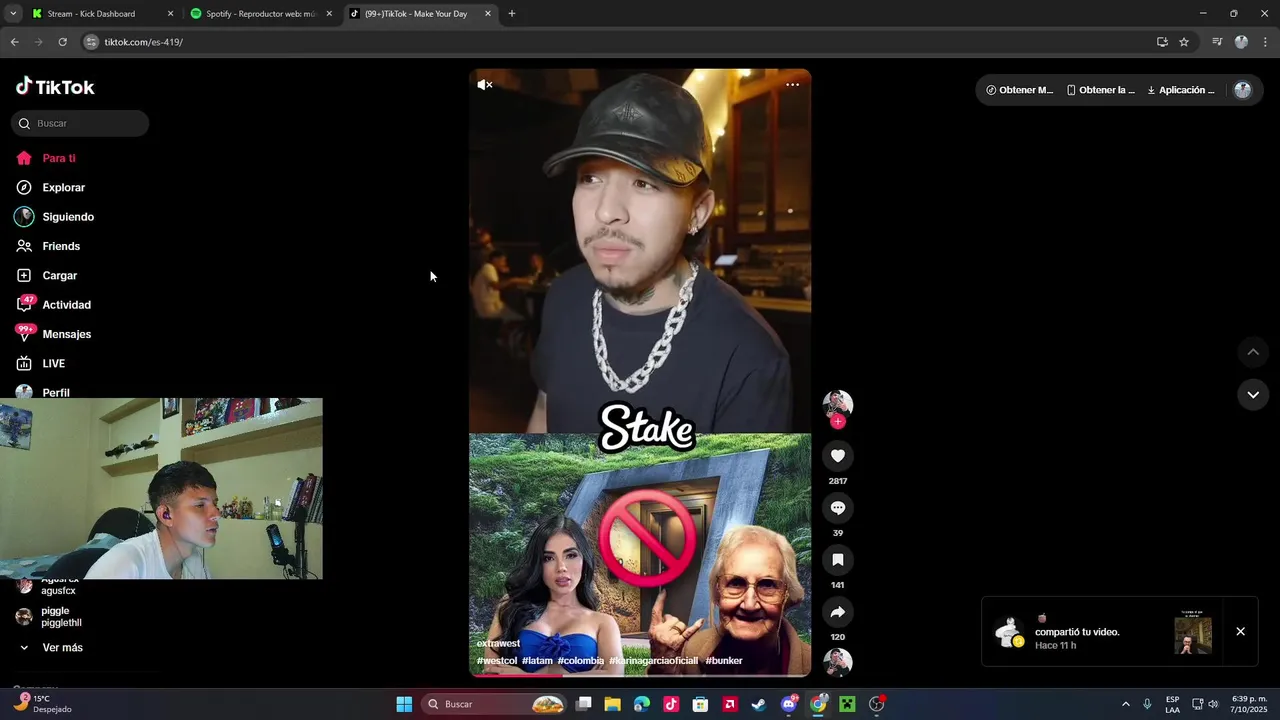This screenshot has width=1280, height=720.
Task: Share the video using the arrow icon
Action: (838, 612)
